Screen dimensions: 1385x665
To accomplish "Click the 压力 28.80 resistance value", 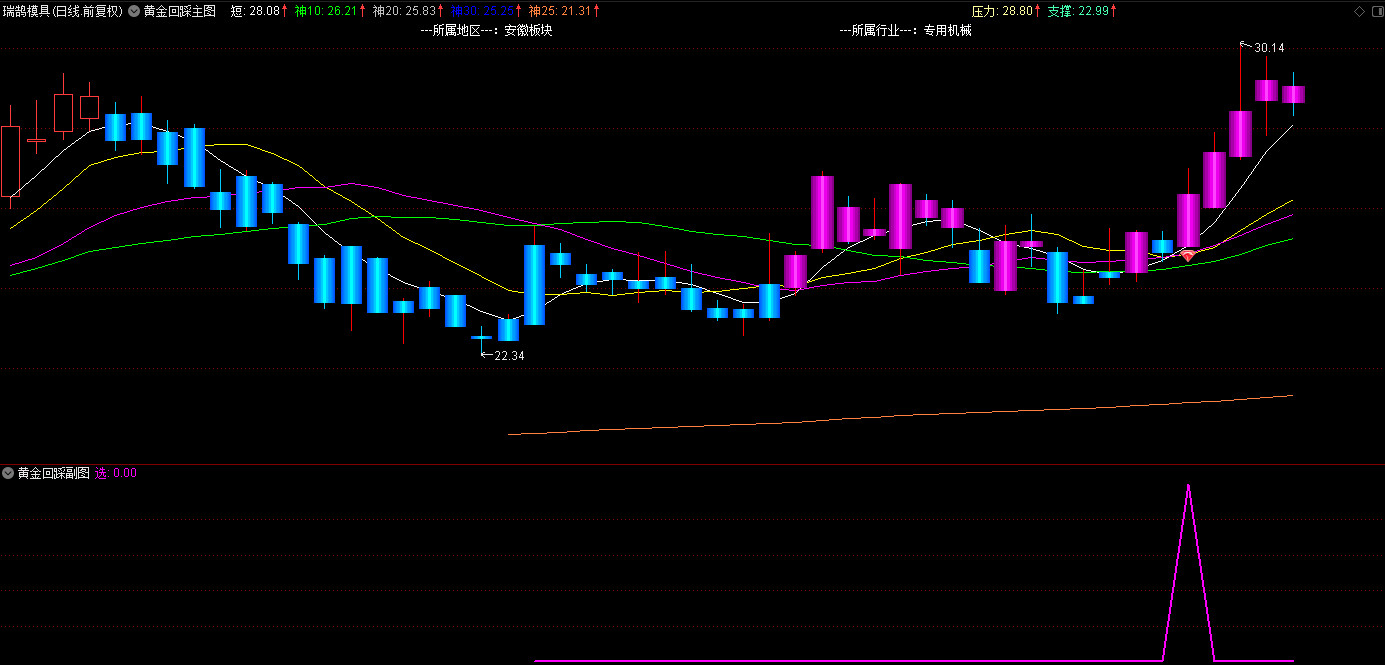I will coord(1001,11).
